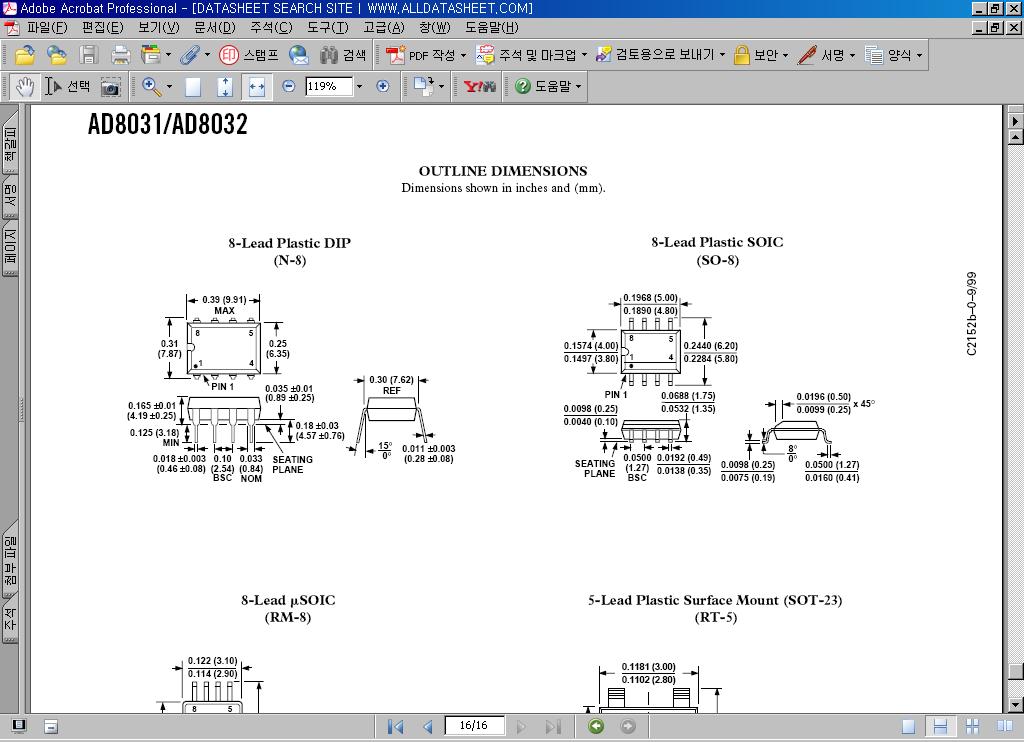
Task: Click 검토용으로 보내기 send for review button
Action: point(655,55)
